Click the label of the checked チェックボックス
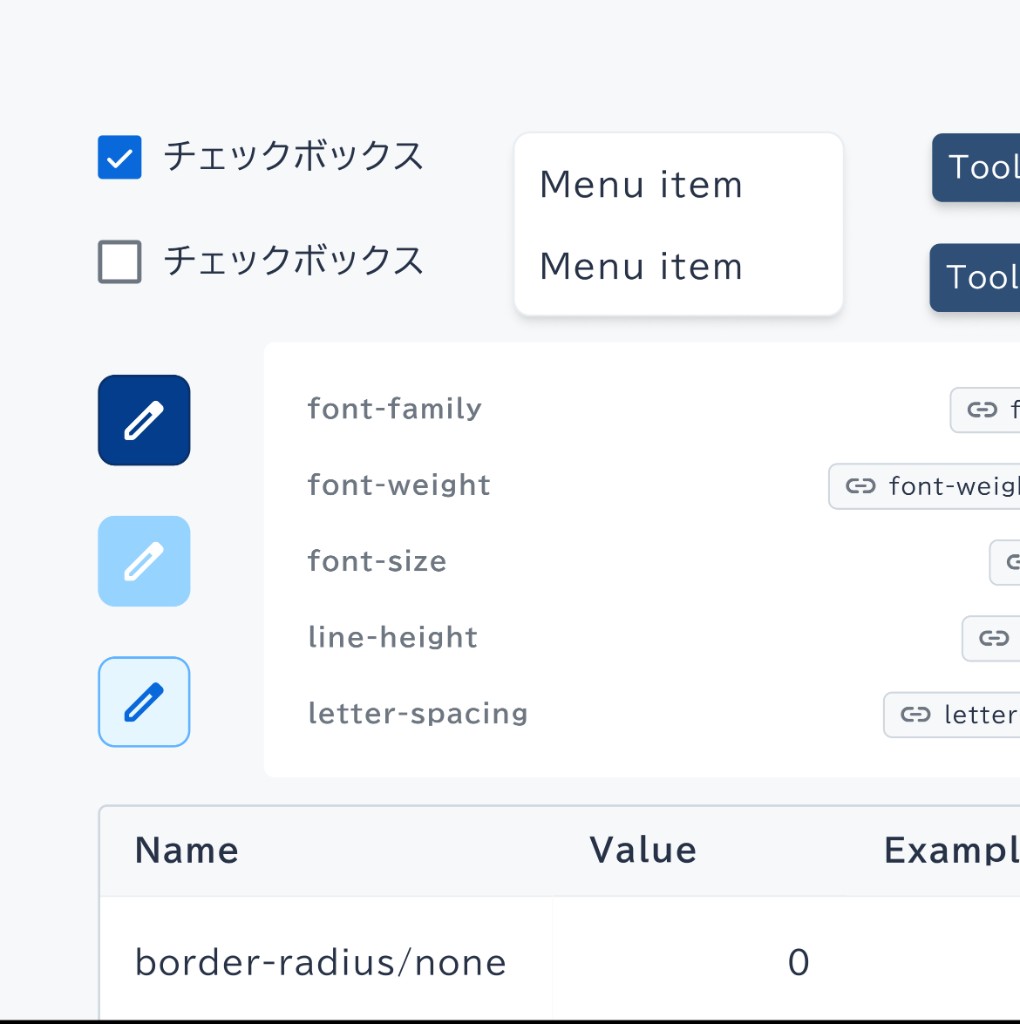1020x1024 pixels. click(293, 157)
